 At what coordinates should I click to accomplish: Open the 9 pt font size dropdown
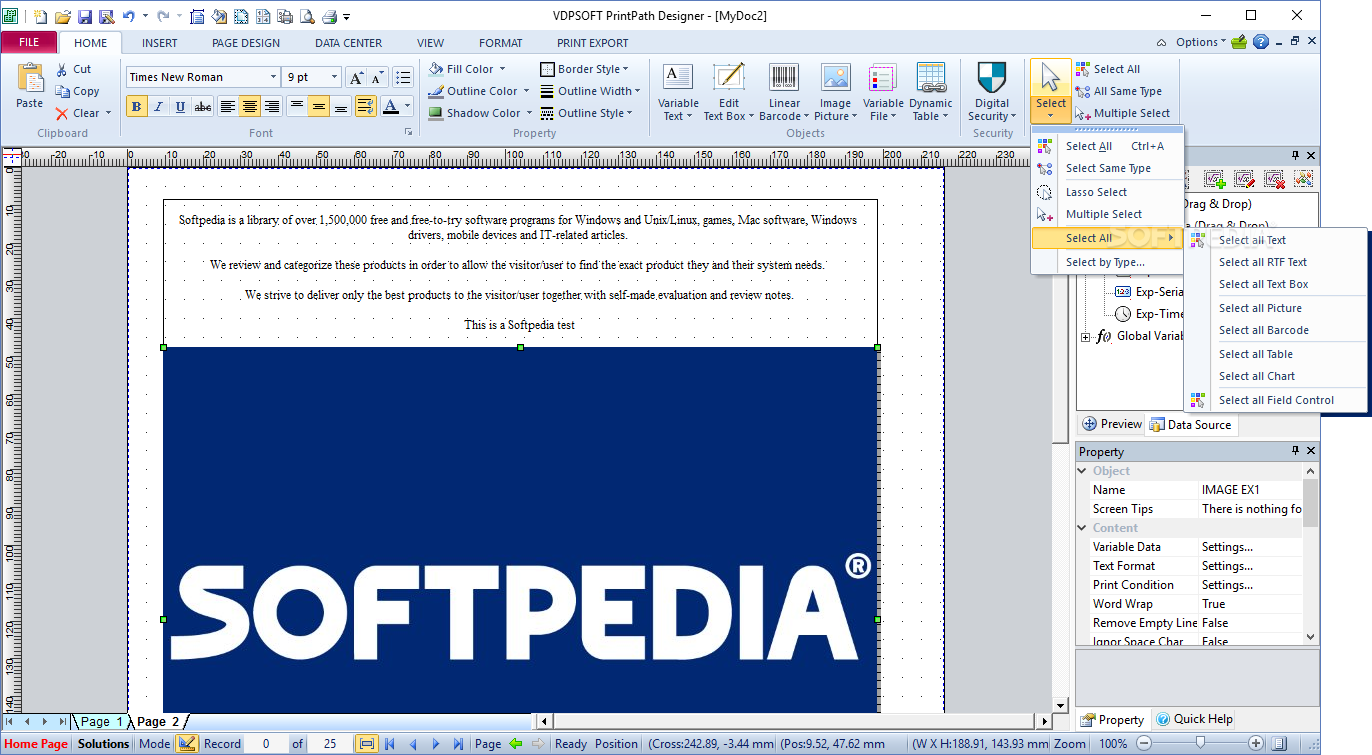[334, 77]
